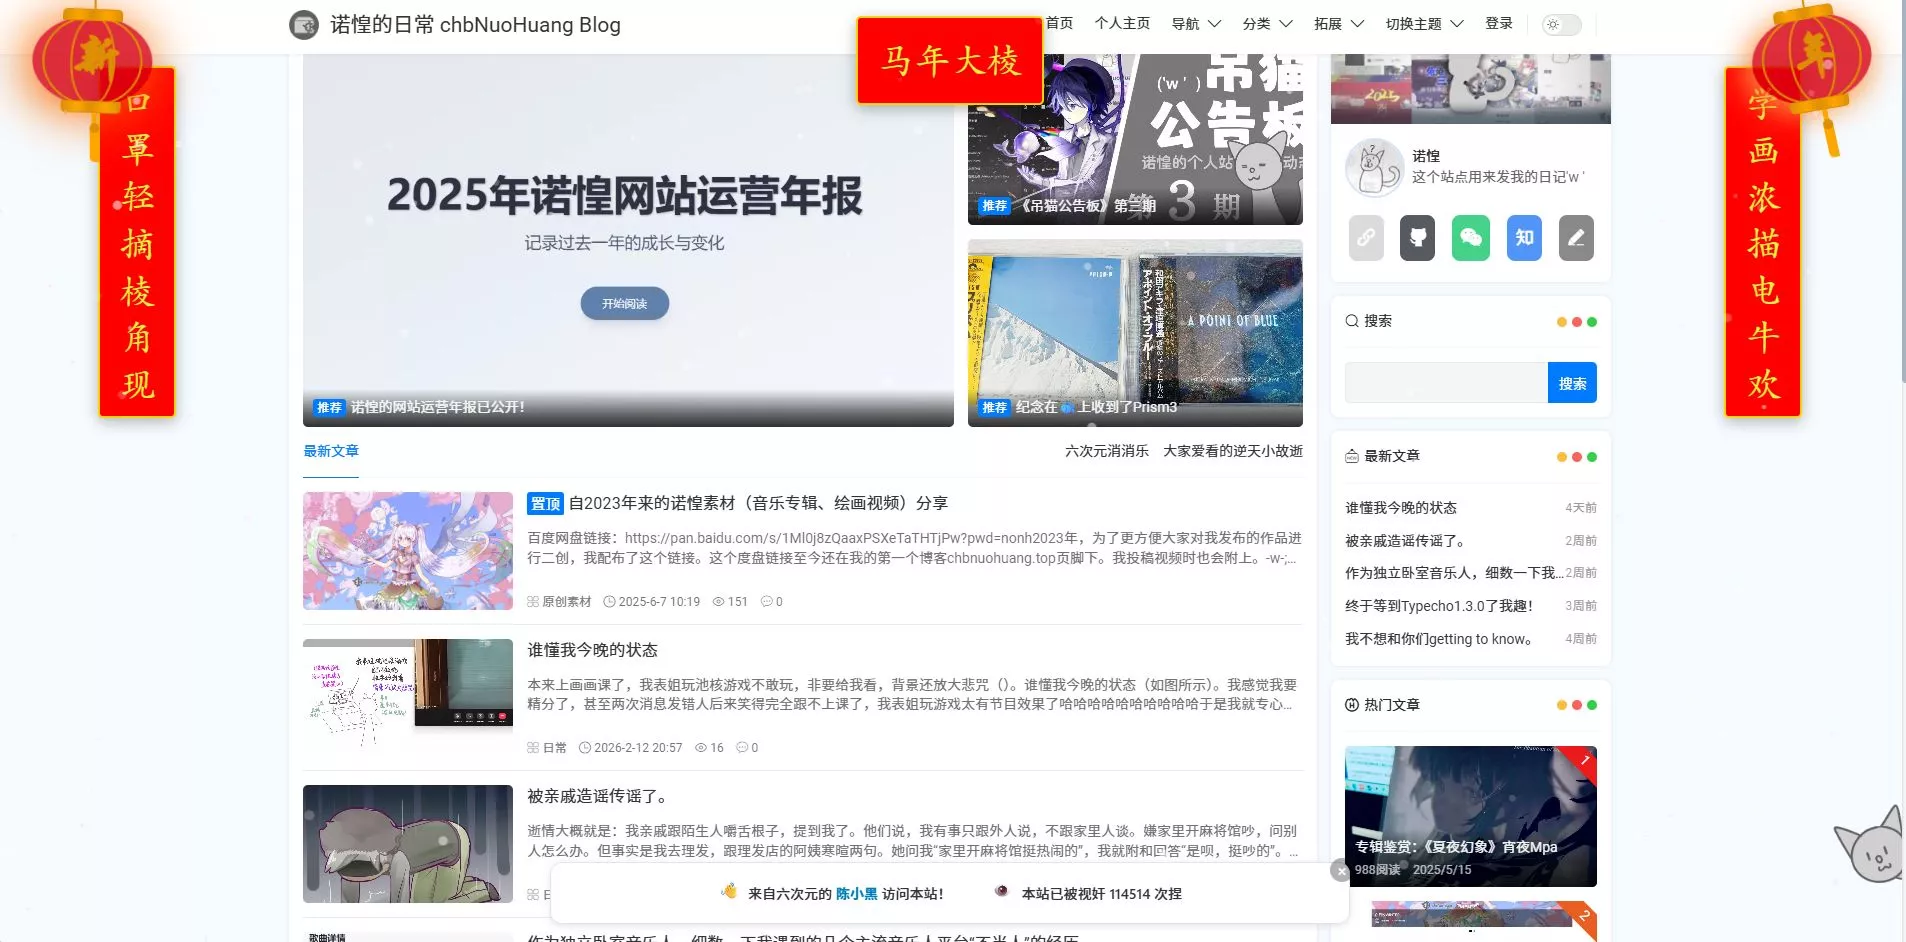This screenshot has height=942, width=1906.
Task: Click the gray chain link icon
Action: click(x=1365, y=238)
